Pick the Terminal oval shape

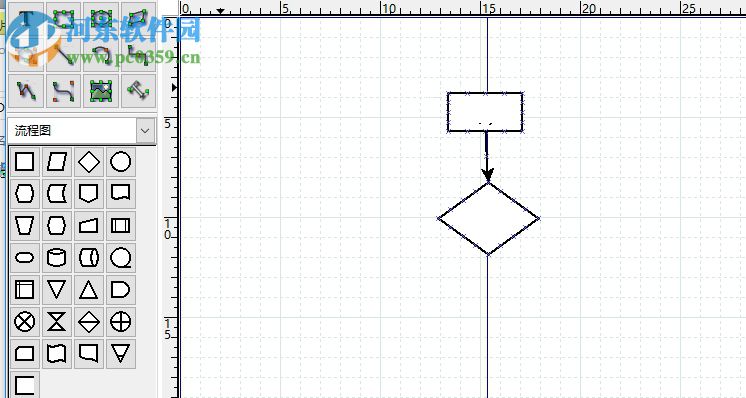24,258
